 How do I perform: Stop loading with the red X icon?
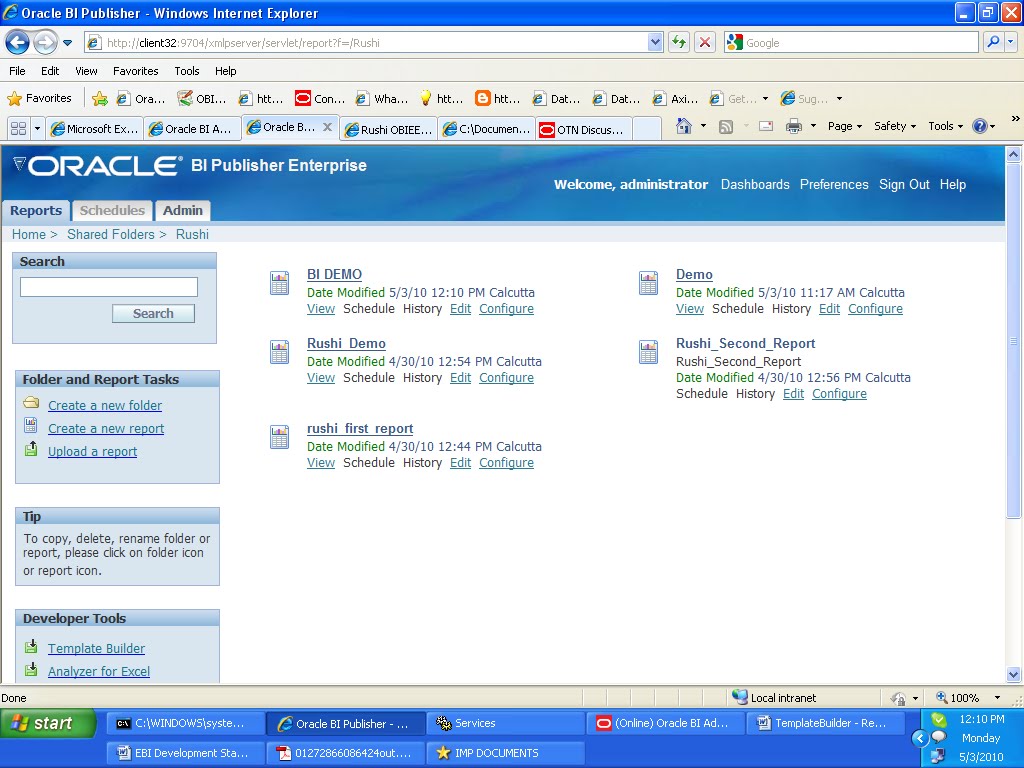[705, 42]
